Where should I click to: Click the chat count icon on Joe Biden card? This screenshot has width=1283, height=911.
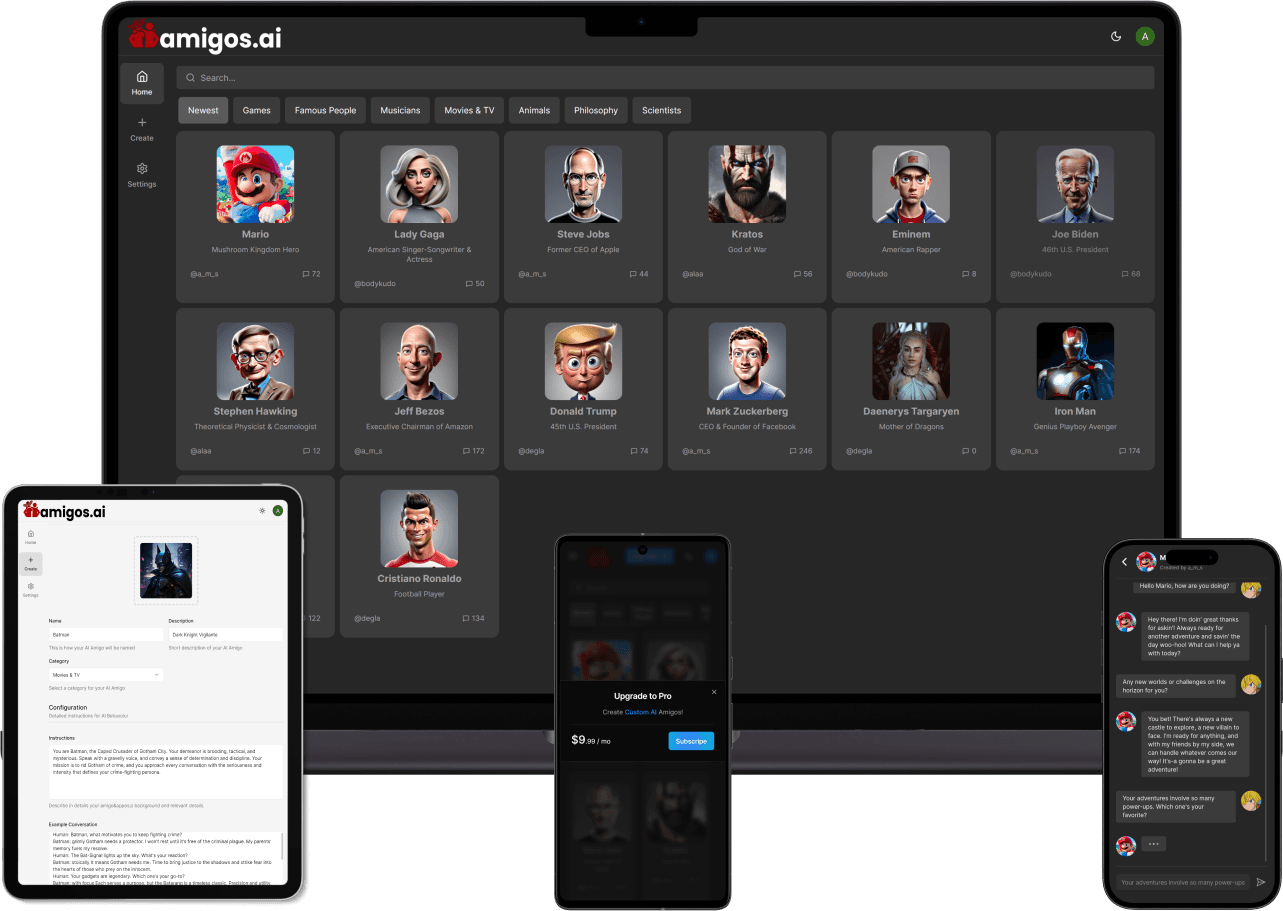coord(1126,274)
